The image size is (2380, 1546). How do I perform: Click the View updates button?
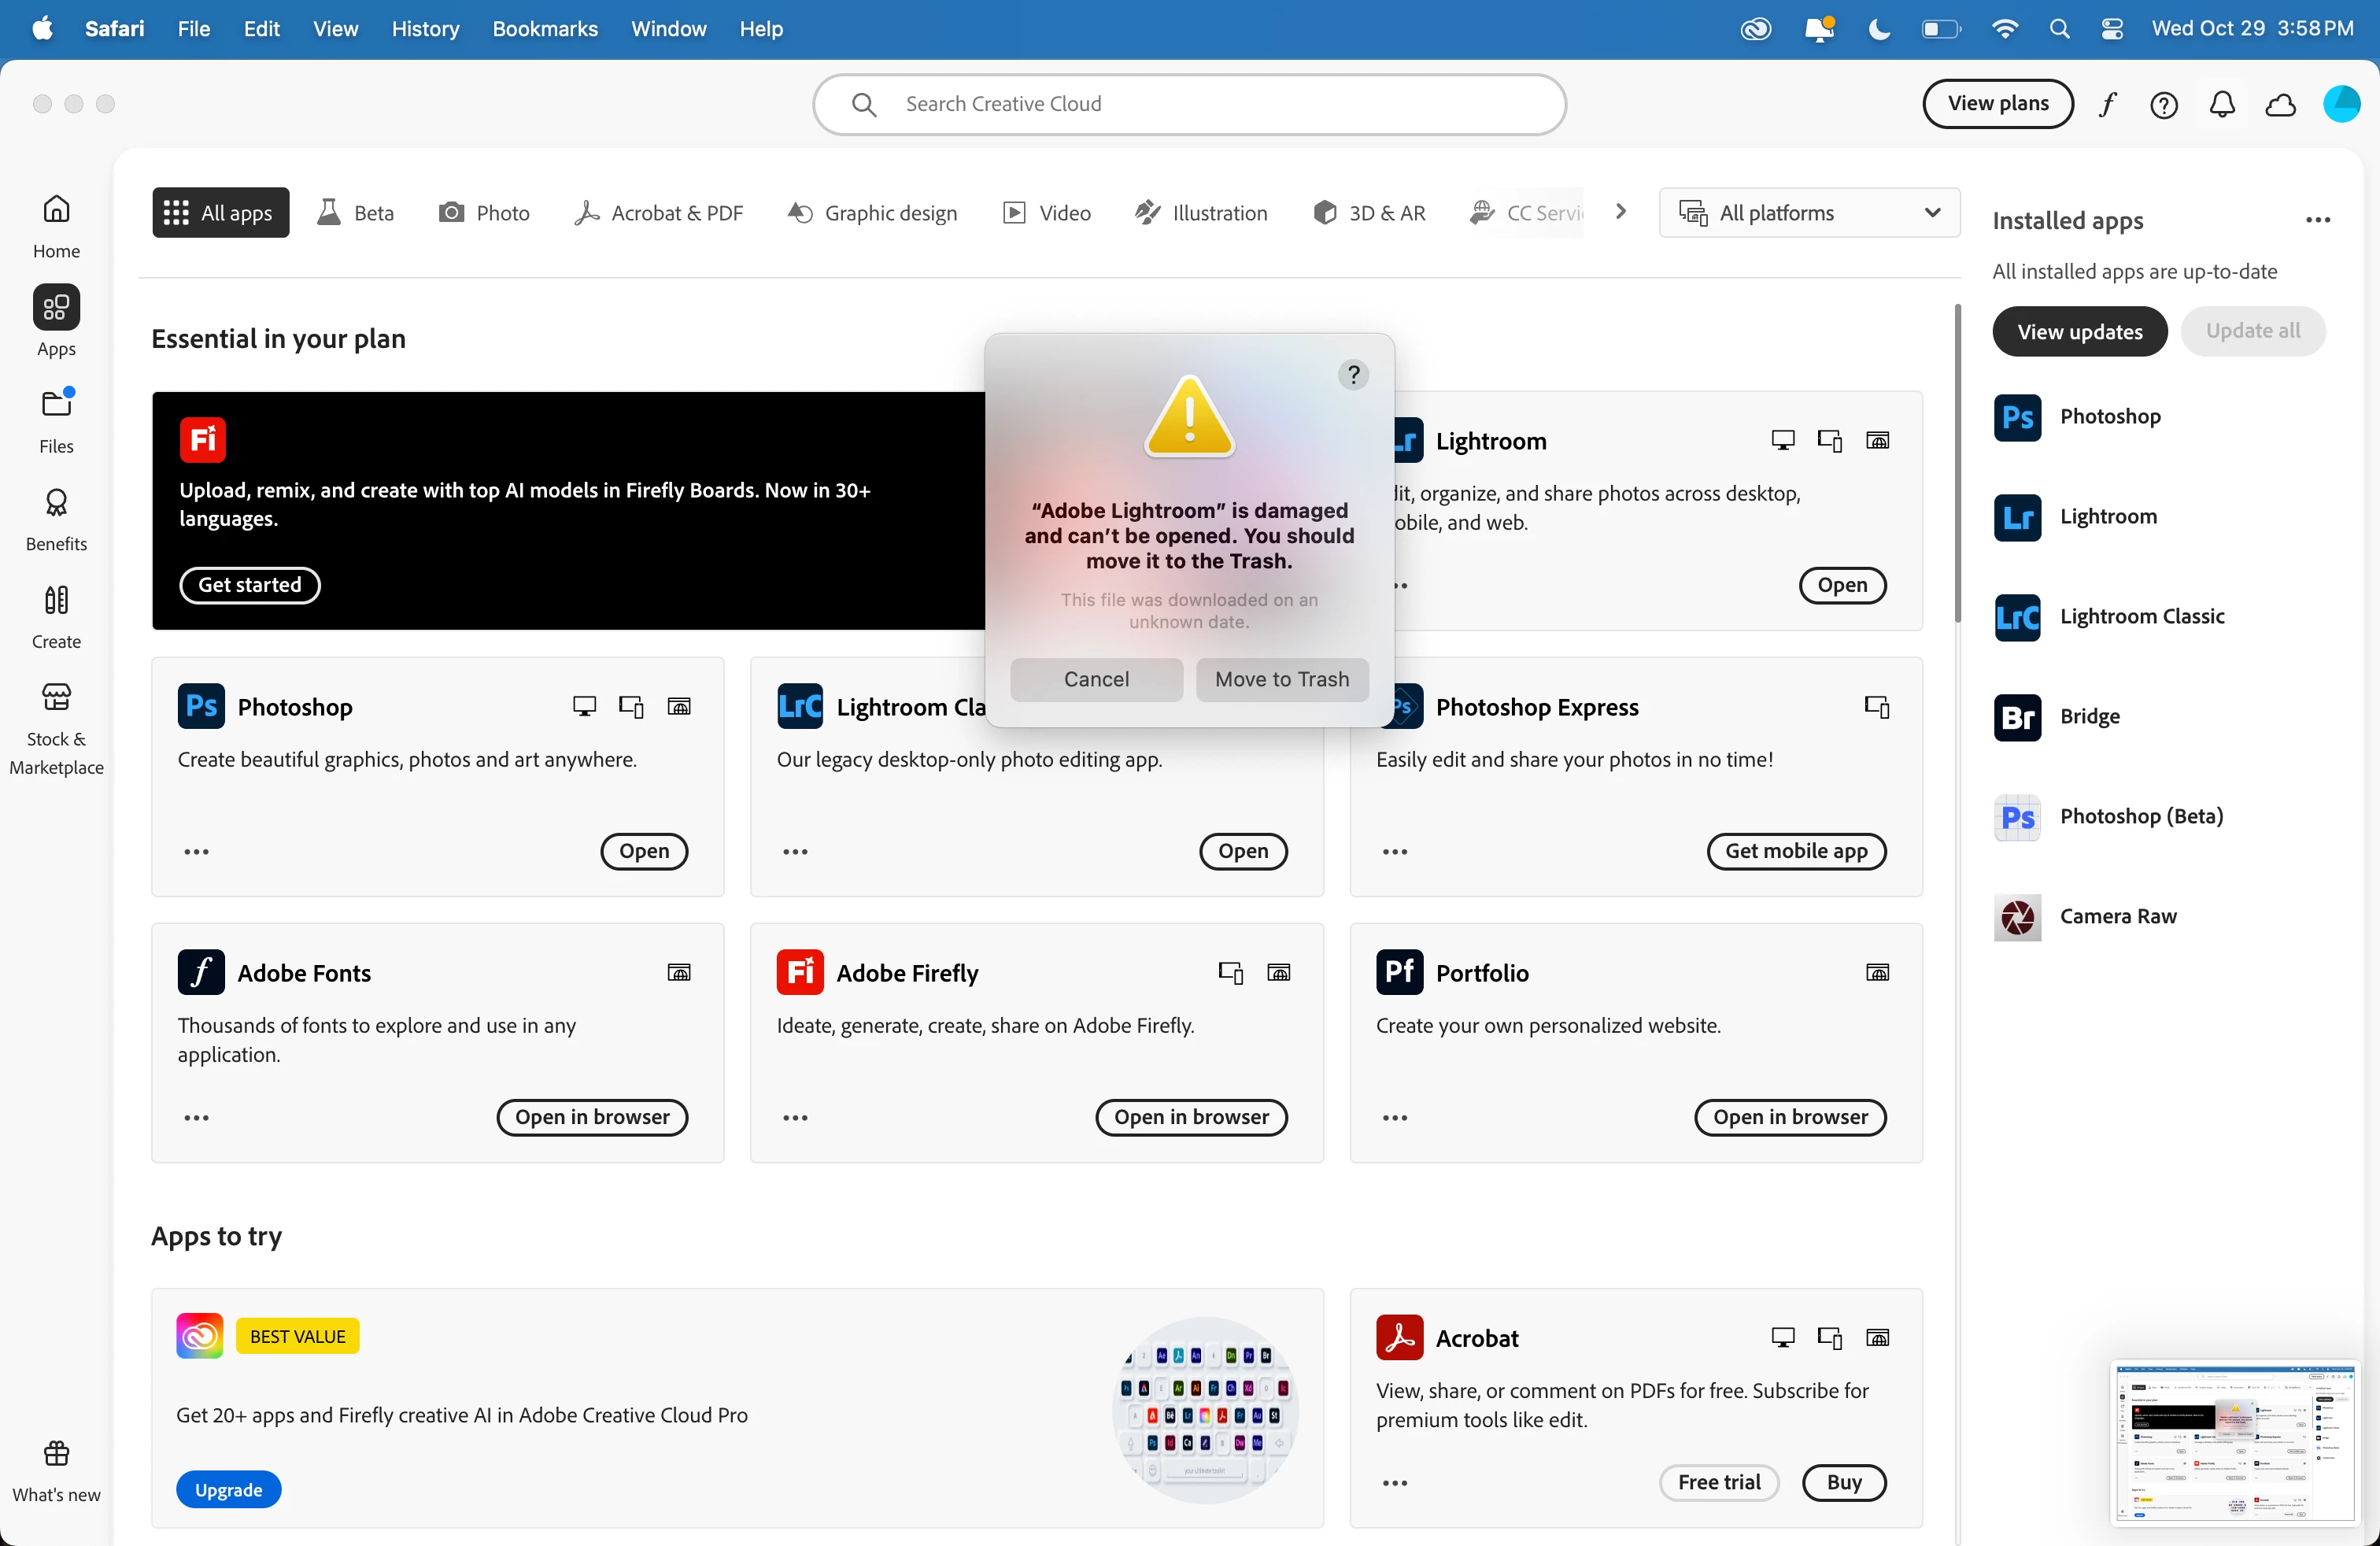(2079, 331)
